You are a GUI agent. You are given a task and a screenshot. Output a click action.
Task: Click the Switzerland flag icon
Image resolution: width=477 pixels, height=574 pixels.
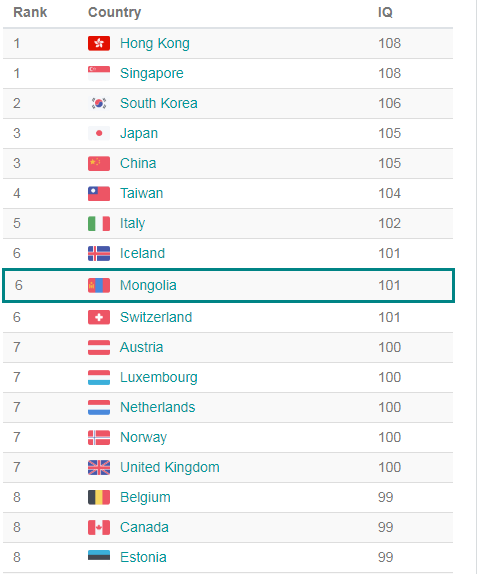coord(99,317)
